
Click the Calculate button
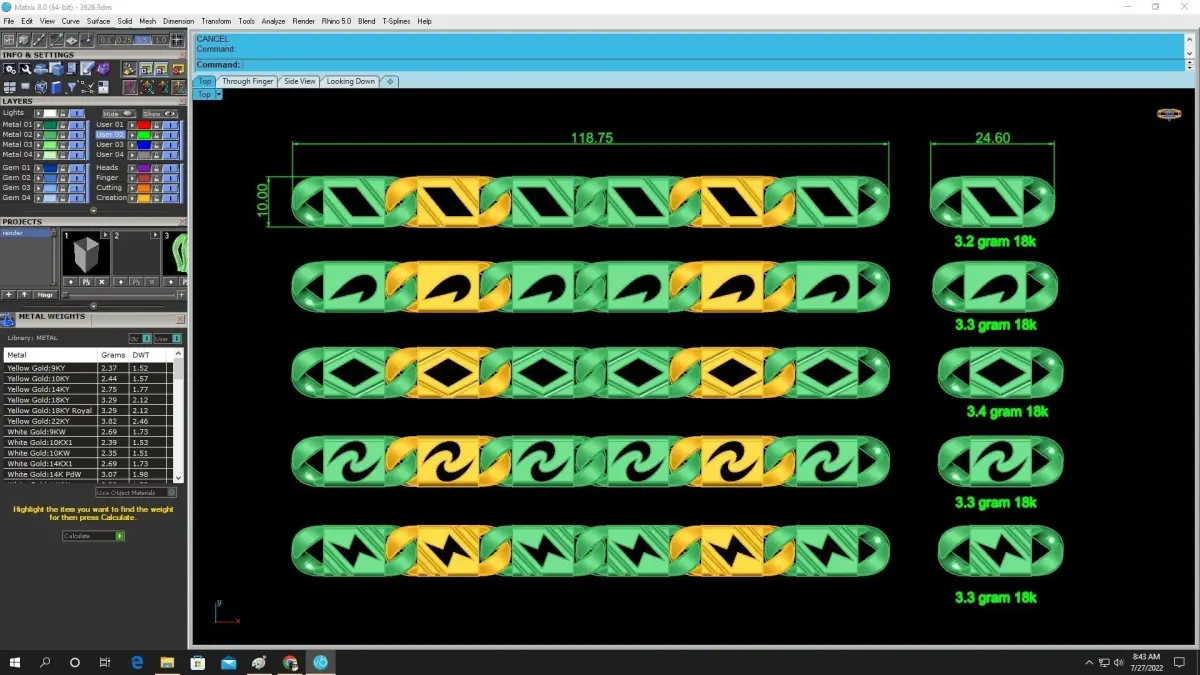[x=93, y=536]
